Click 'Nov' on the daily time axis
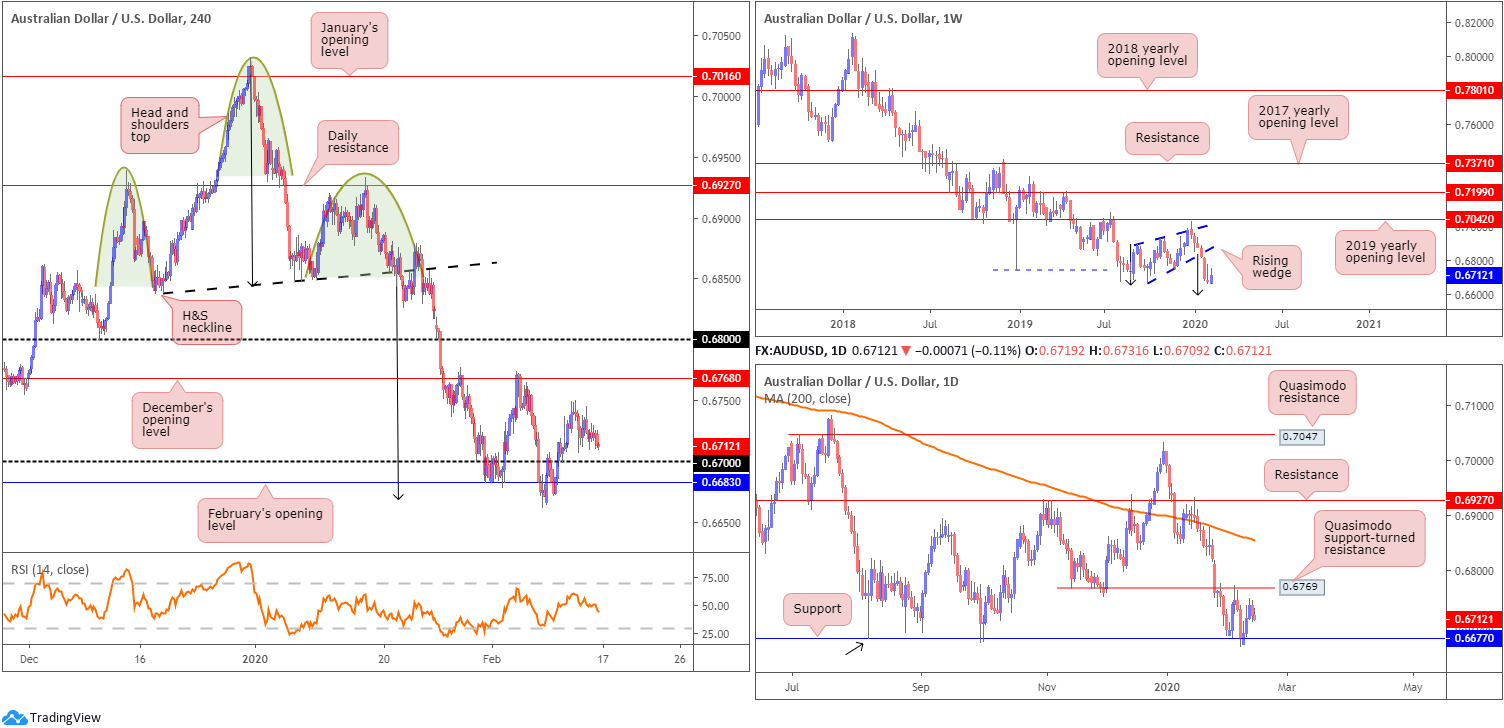Image resolution: width=1504 pixels, height=728 pixels. (x=1046, y=688)
